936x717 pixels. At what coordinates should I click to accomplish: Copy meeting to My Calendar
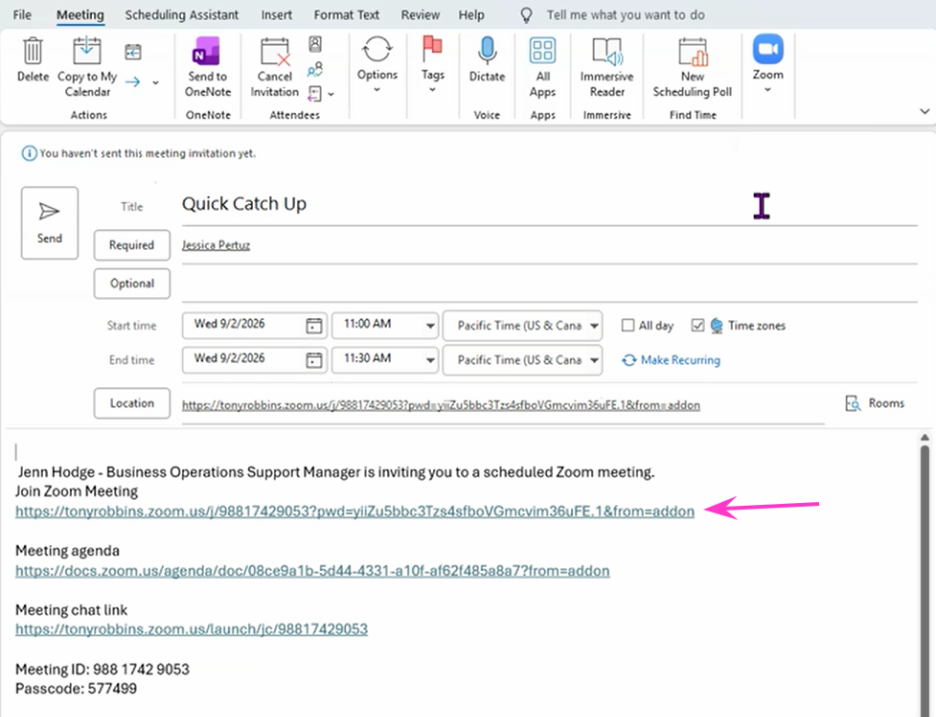[87, 66]
